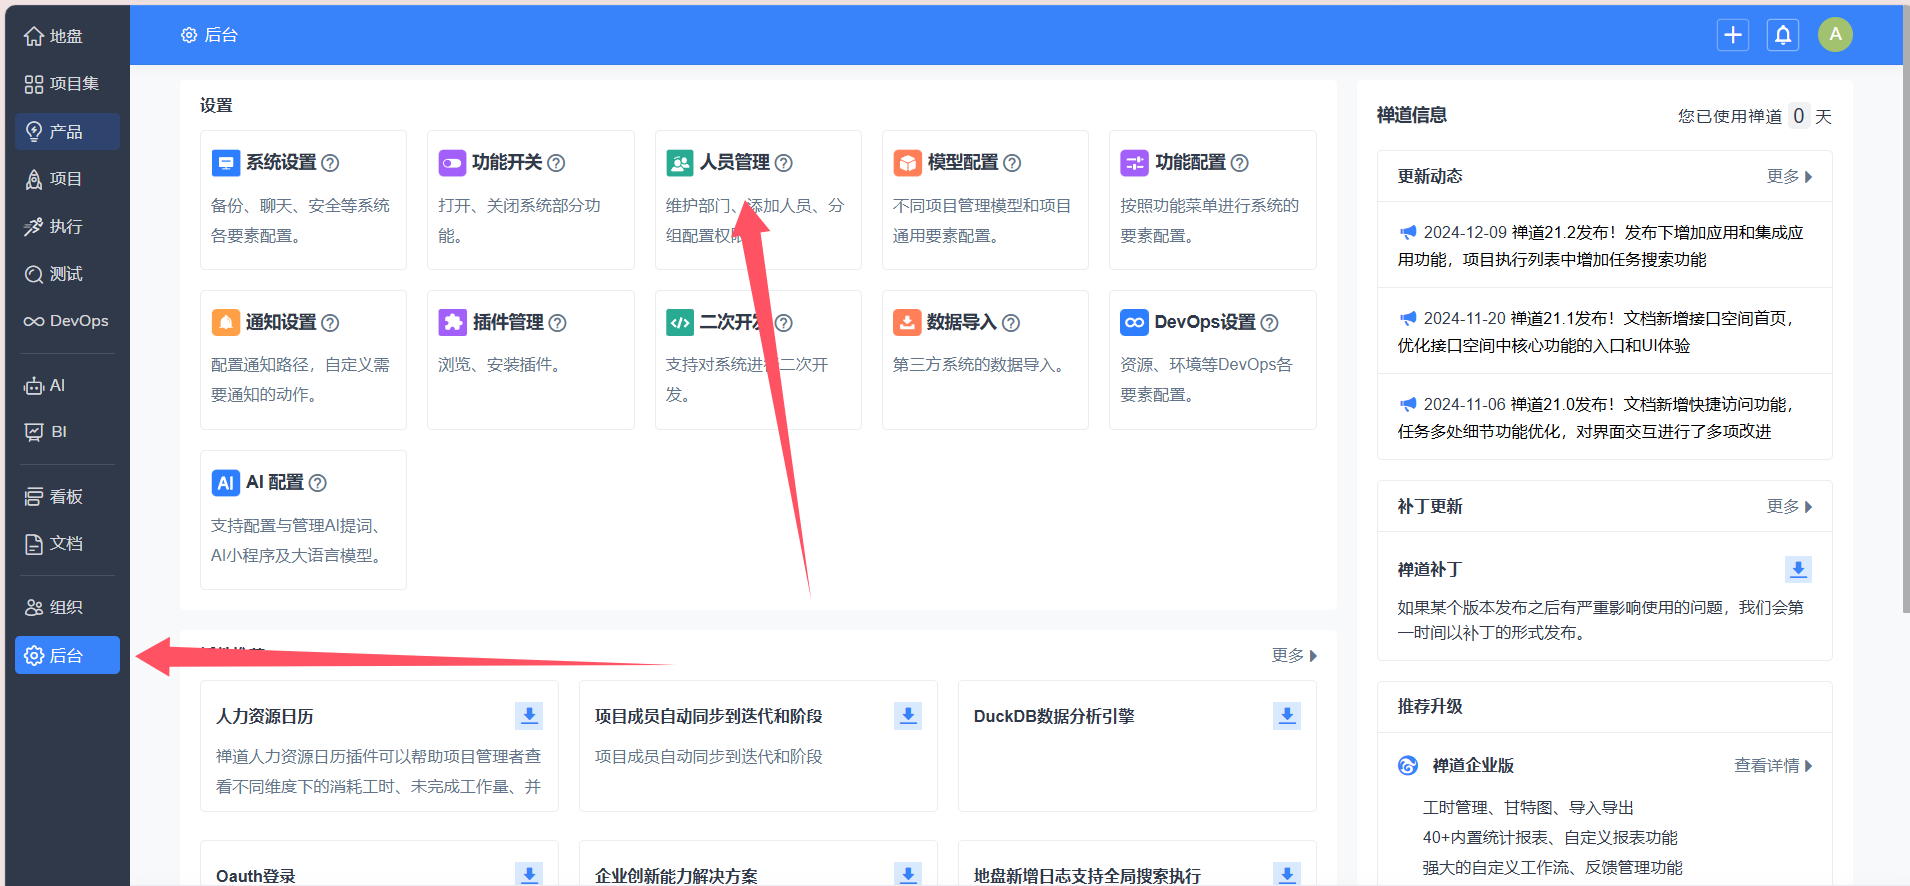View 查看详情 for 禅道企业版
This screenshot has height=886, width=1910.
(x=1773, y=766)
